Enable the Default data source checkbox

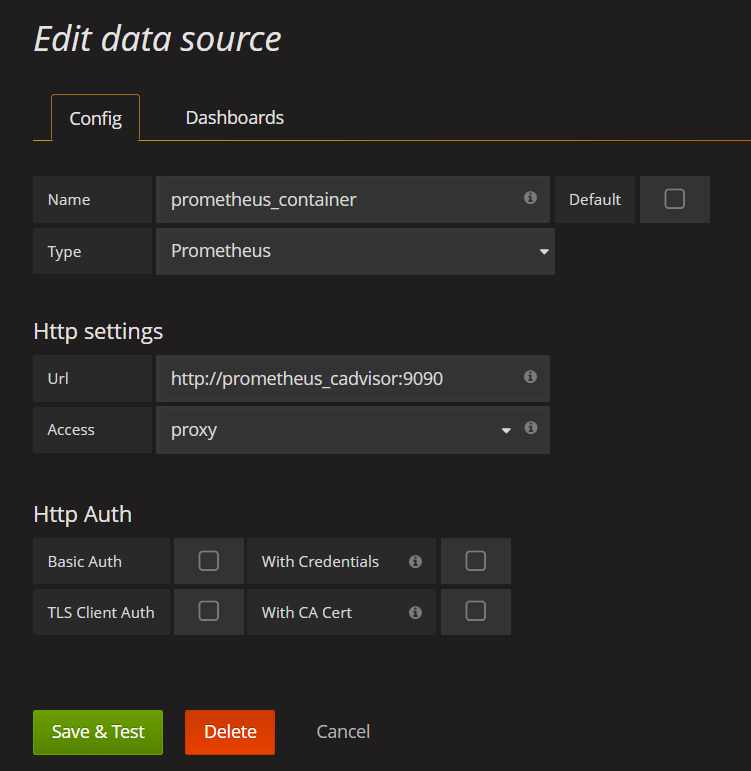coord(674,199)
